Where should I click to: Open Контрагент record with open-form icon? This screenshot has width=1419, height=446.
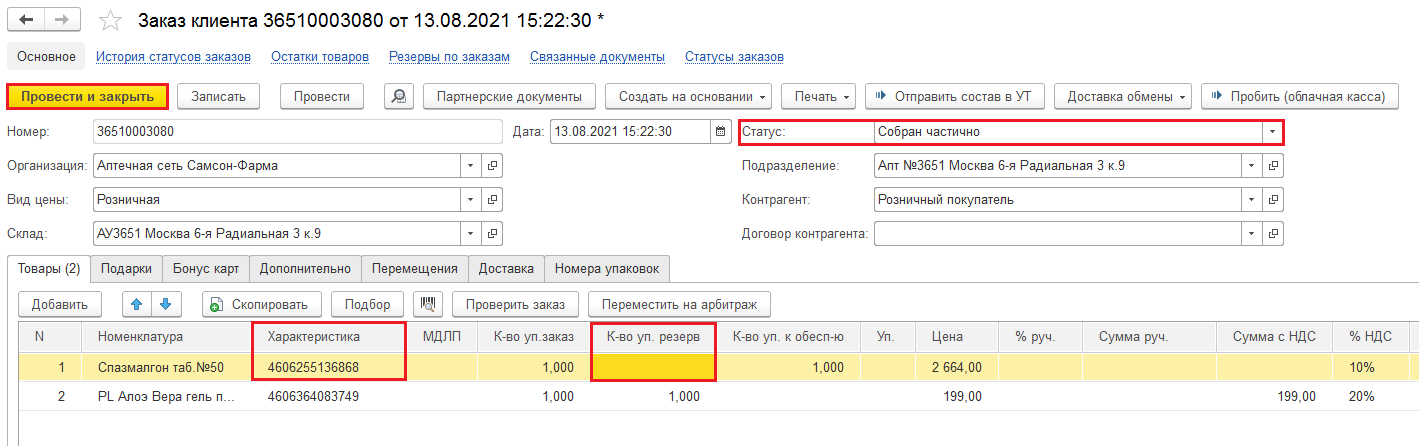pos(1272,200)
